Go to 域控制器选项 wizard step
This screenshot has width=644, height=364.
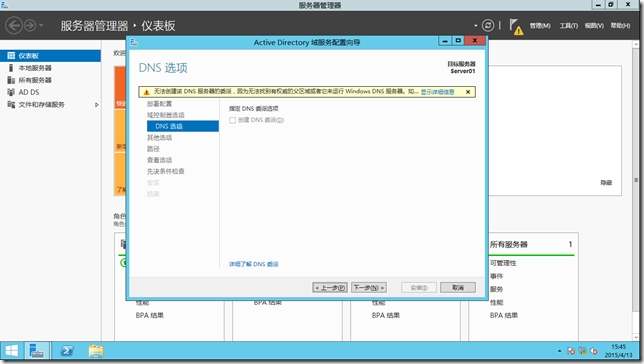click(166, 115)
